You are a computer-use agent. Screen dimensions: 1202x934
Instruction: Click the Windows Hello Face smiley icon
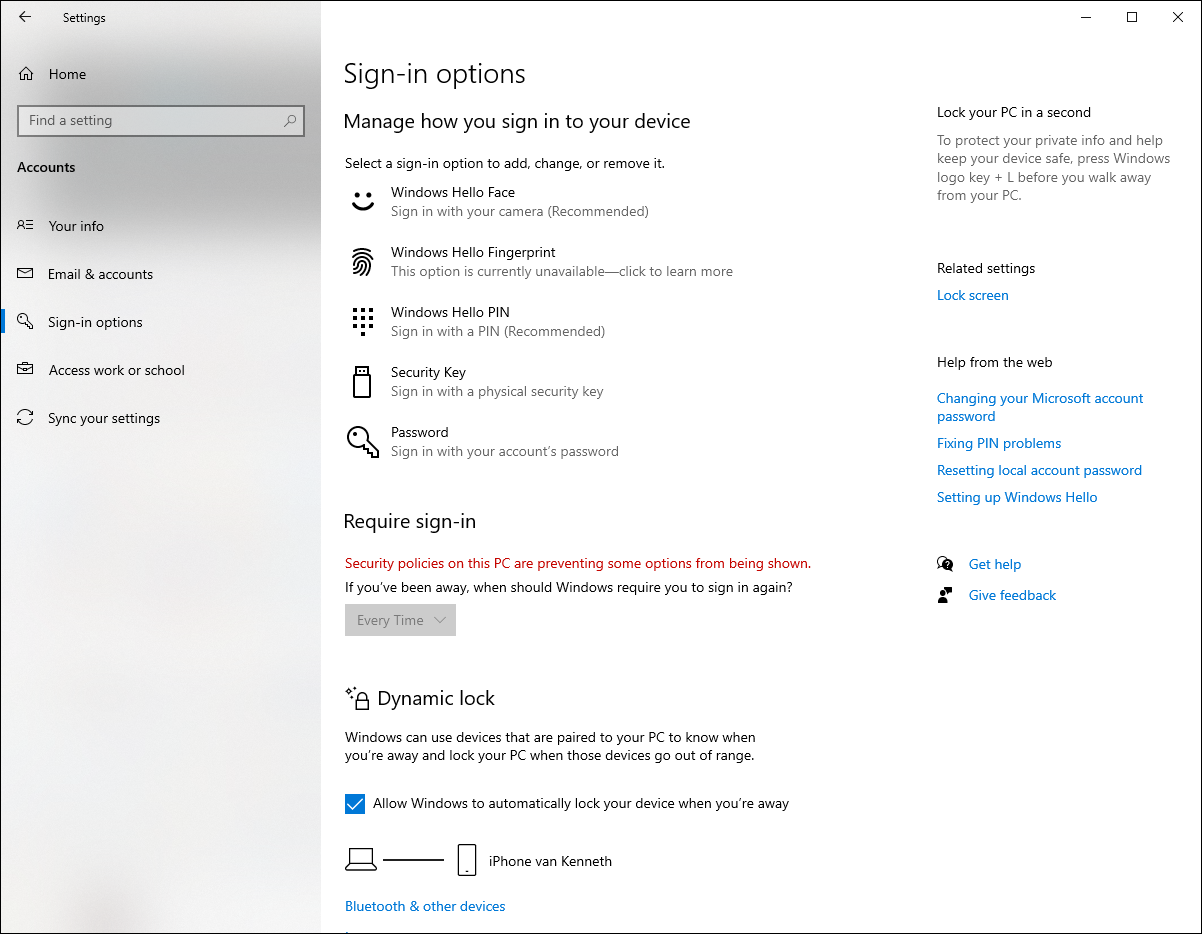coord(362,201)
